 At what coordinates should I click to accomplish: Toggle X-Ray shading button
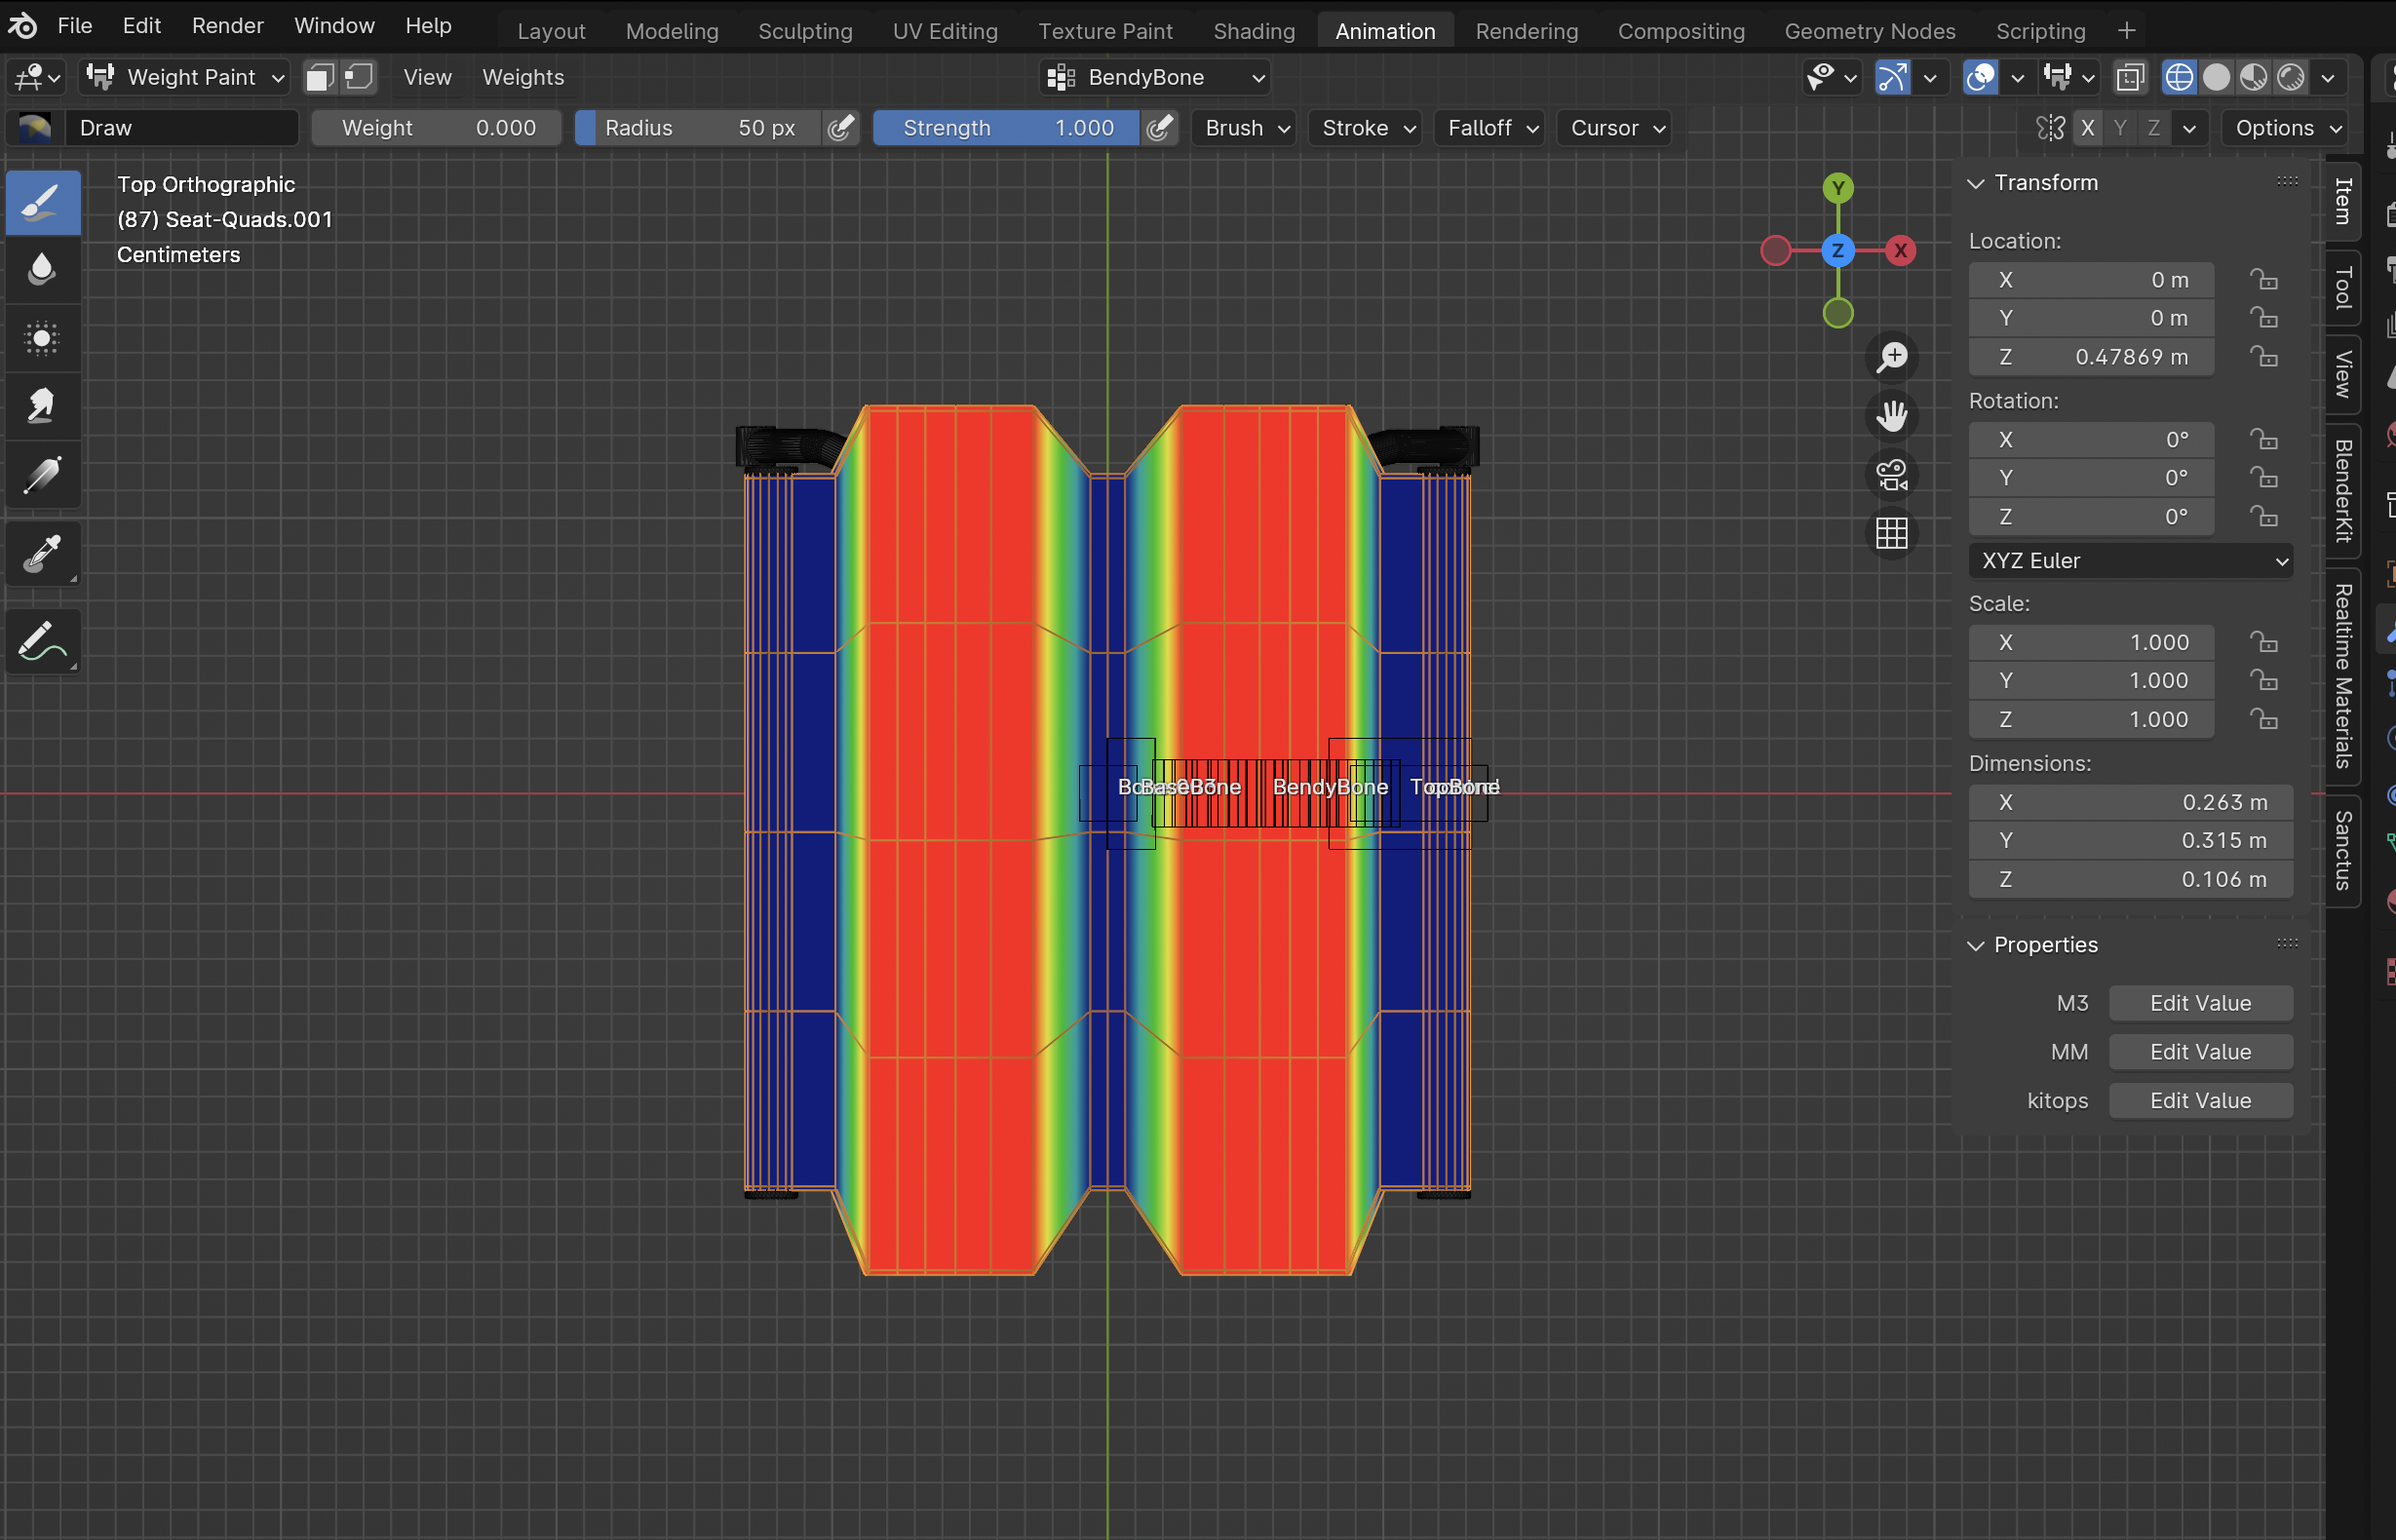pos(2130,77)
